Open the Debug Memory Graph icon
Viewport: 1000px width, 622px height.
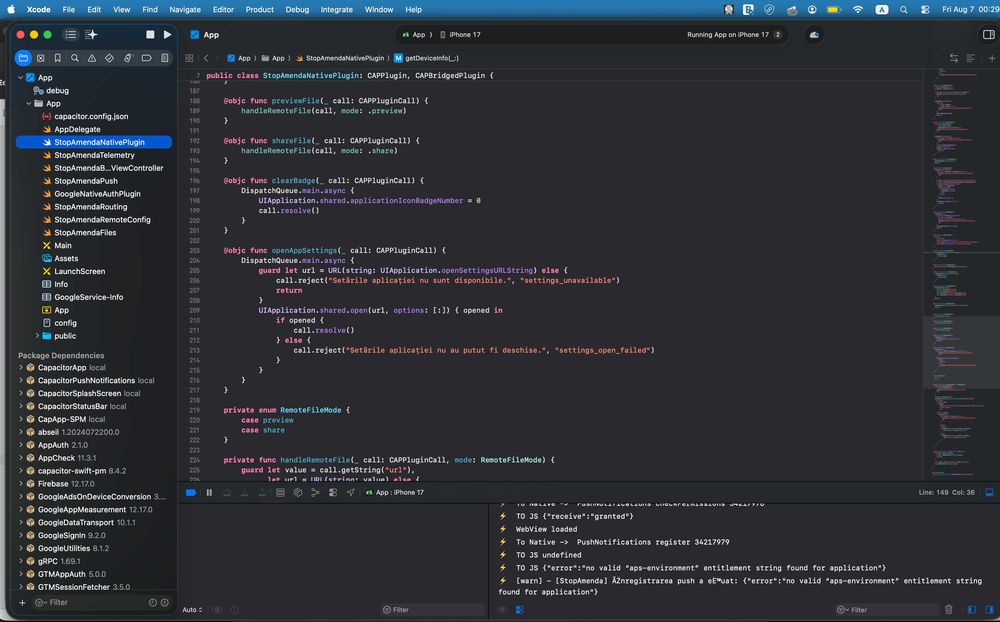[315, 492]
